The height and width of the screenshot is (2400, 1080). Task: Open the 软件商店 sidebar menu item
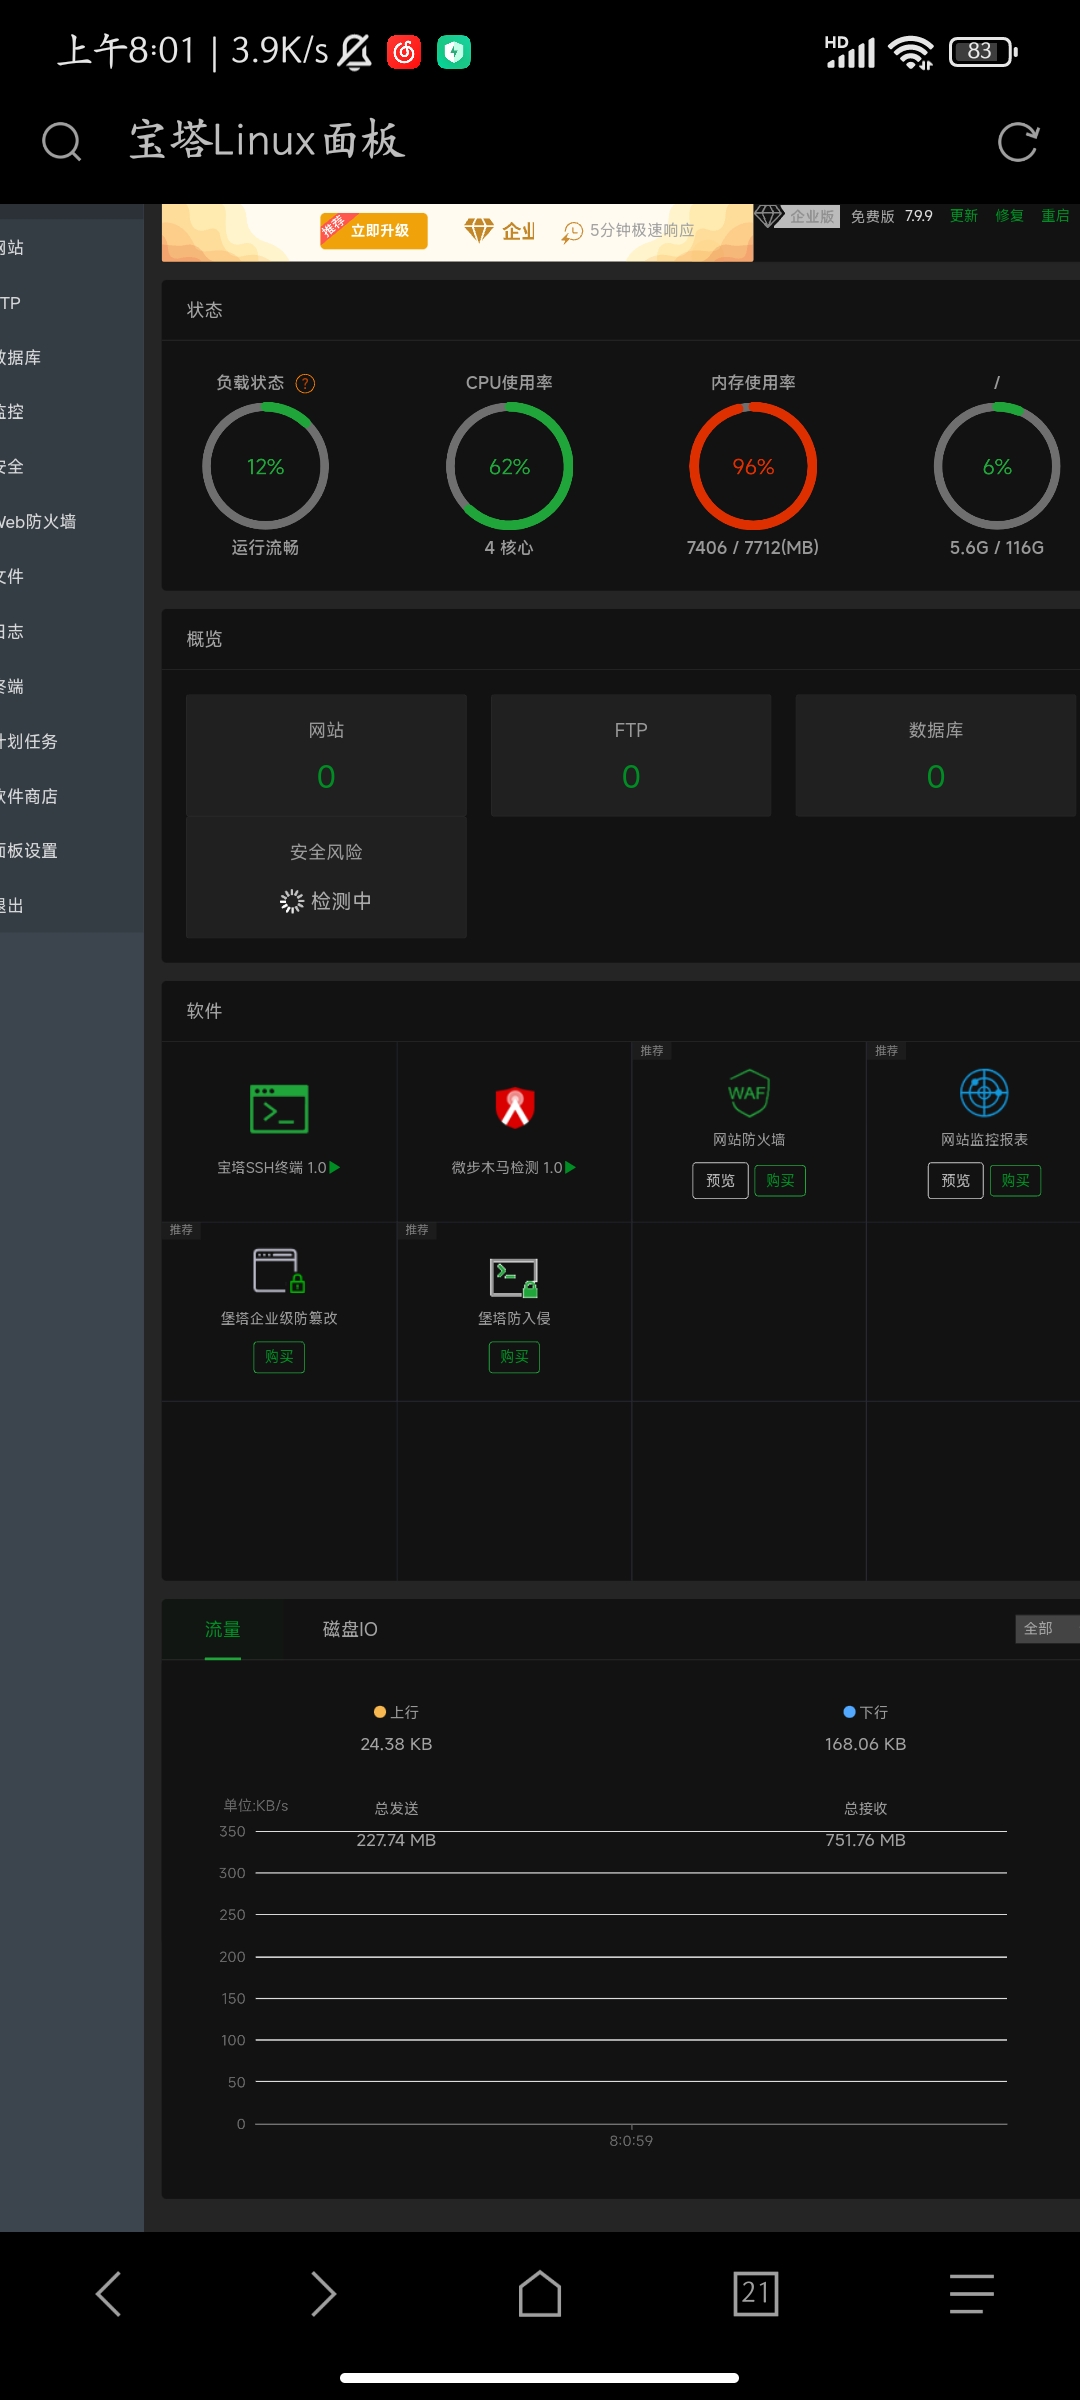coord(72,796)
